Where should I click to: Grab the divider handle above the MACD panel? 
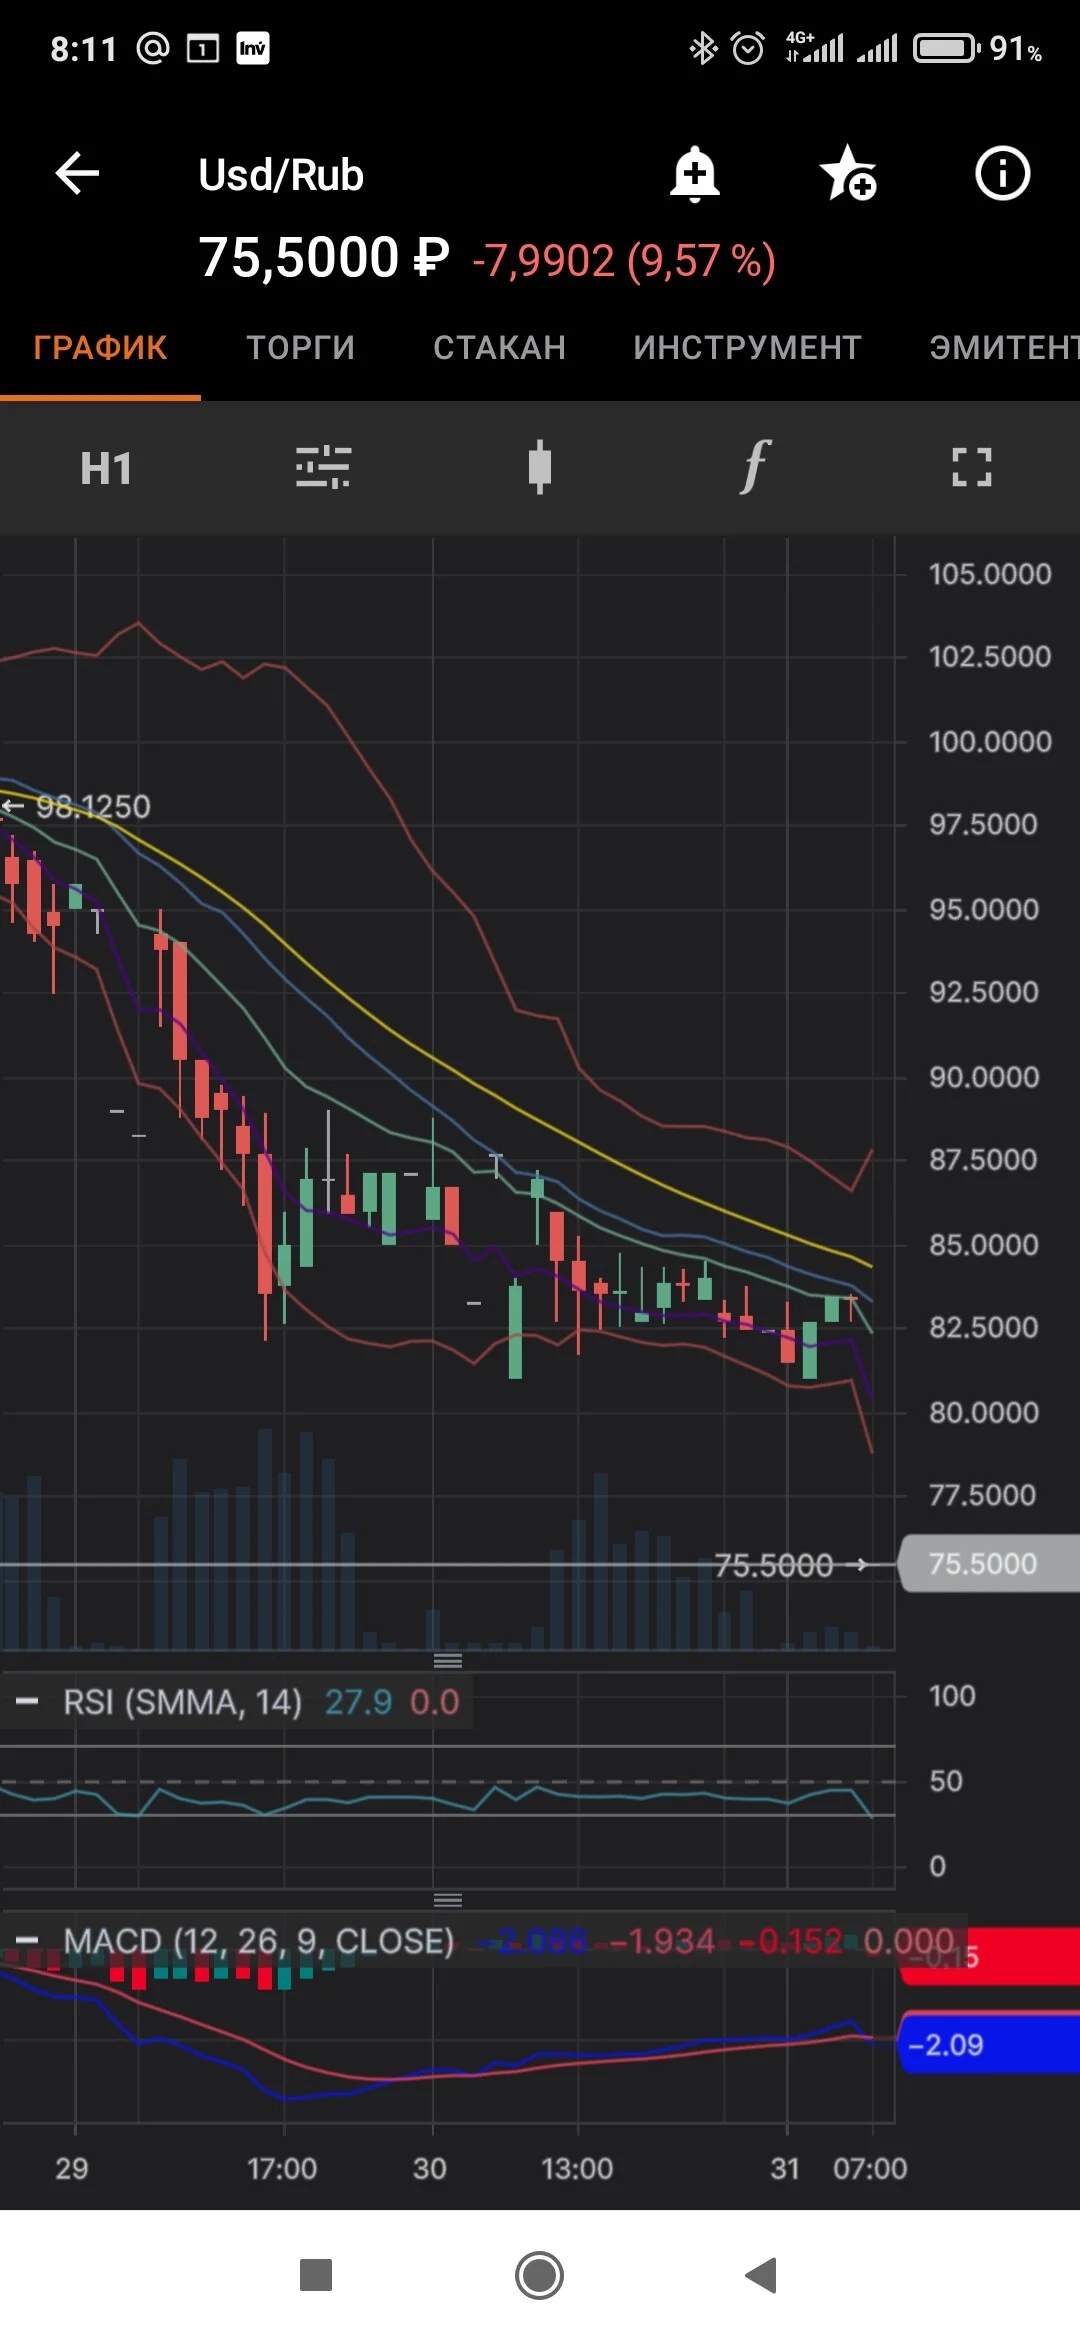click(x=448, y=1900)
